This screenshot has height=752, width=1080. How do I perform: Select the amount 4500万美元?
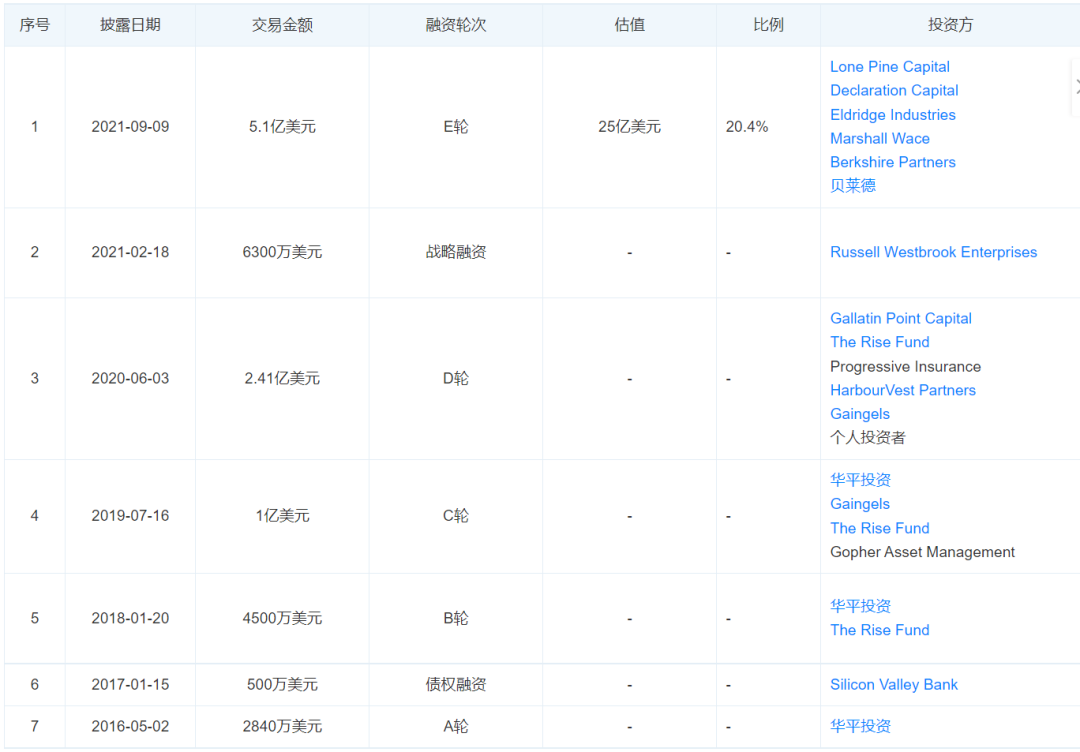click(x=282, y=618)
